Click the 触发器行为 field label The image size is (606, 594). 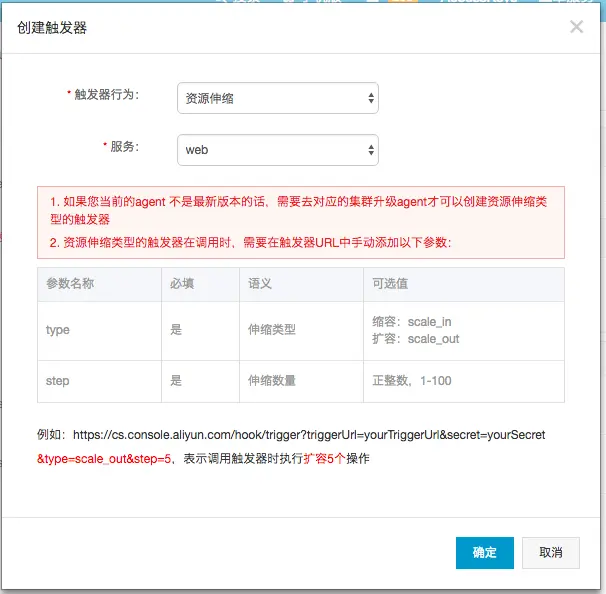click(106, 94)
